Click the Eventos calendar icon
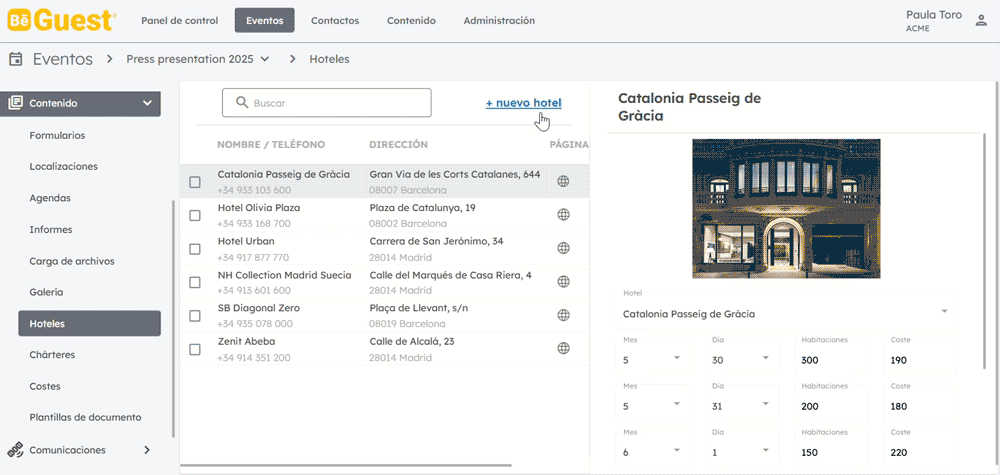The image size is (1000, 475). [x=16, y=59]
